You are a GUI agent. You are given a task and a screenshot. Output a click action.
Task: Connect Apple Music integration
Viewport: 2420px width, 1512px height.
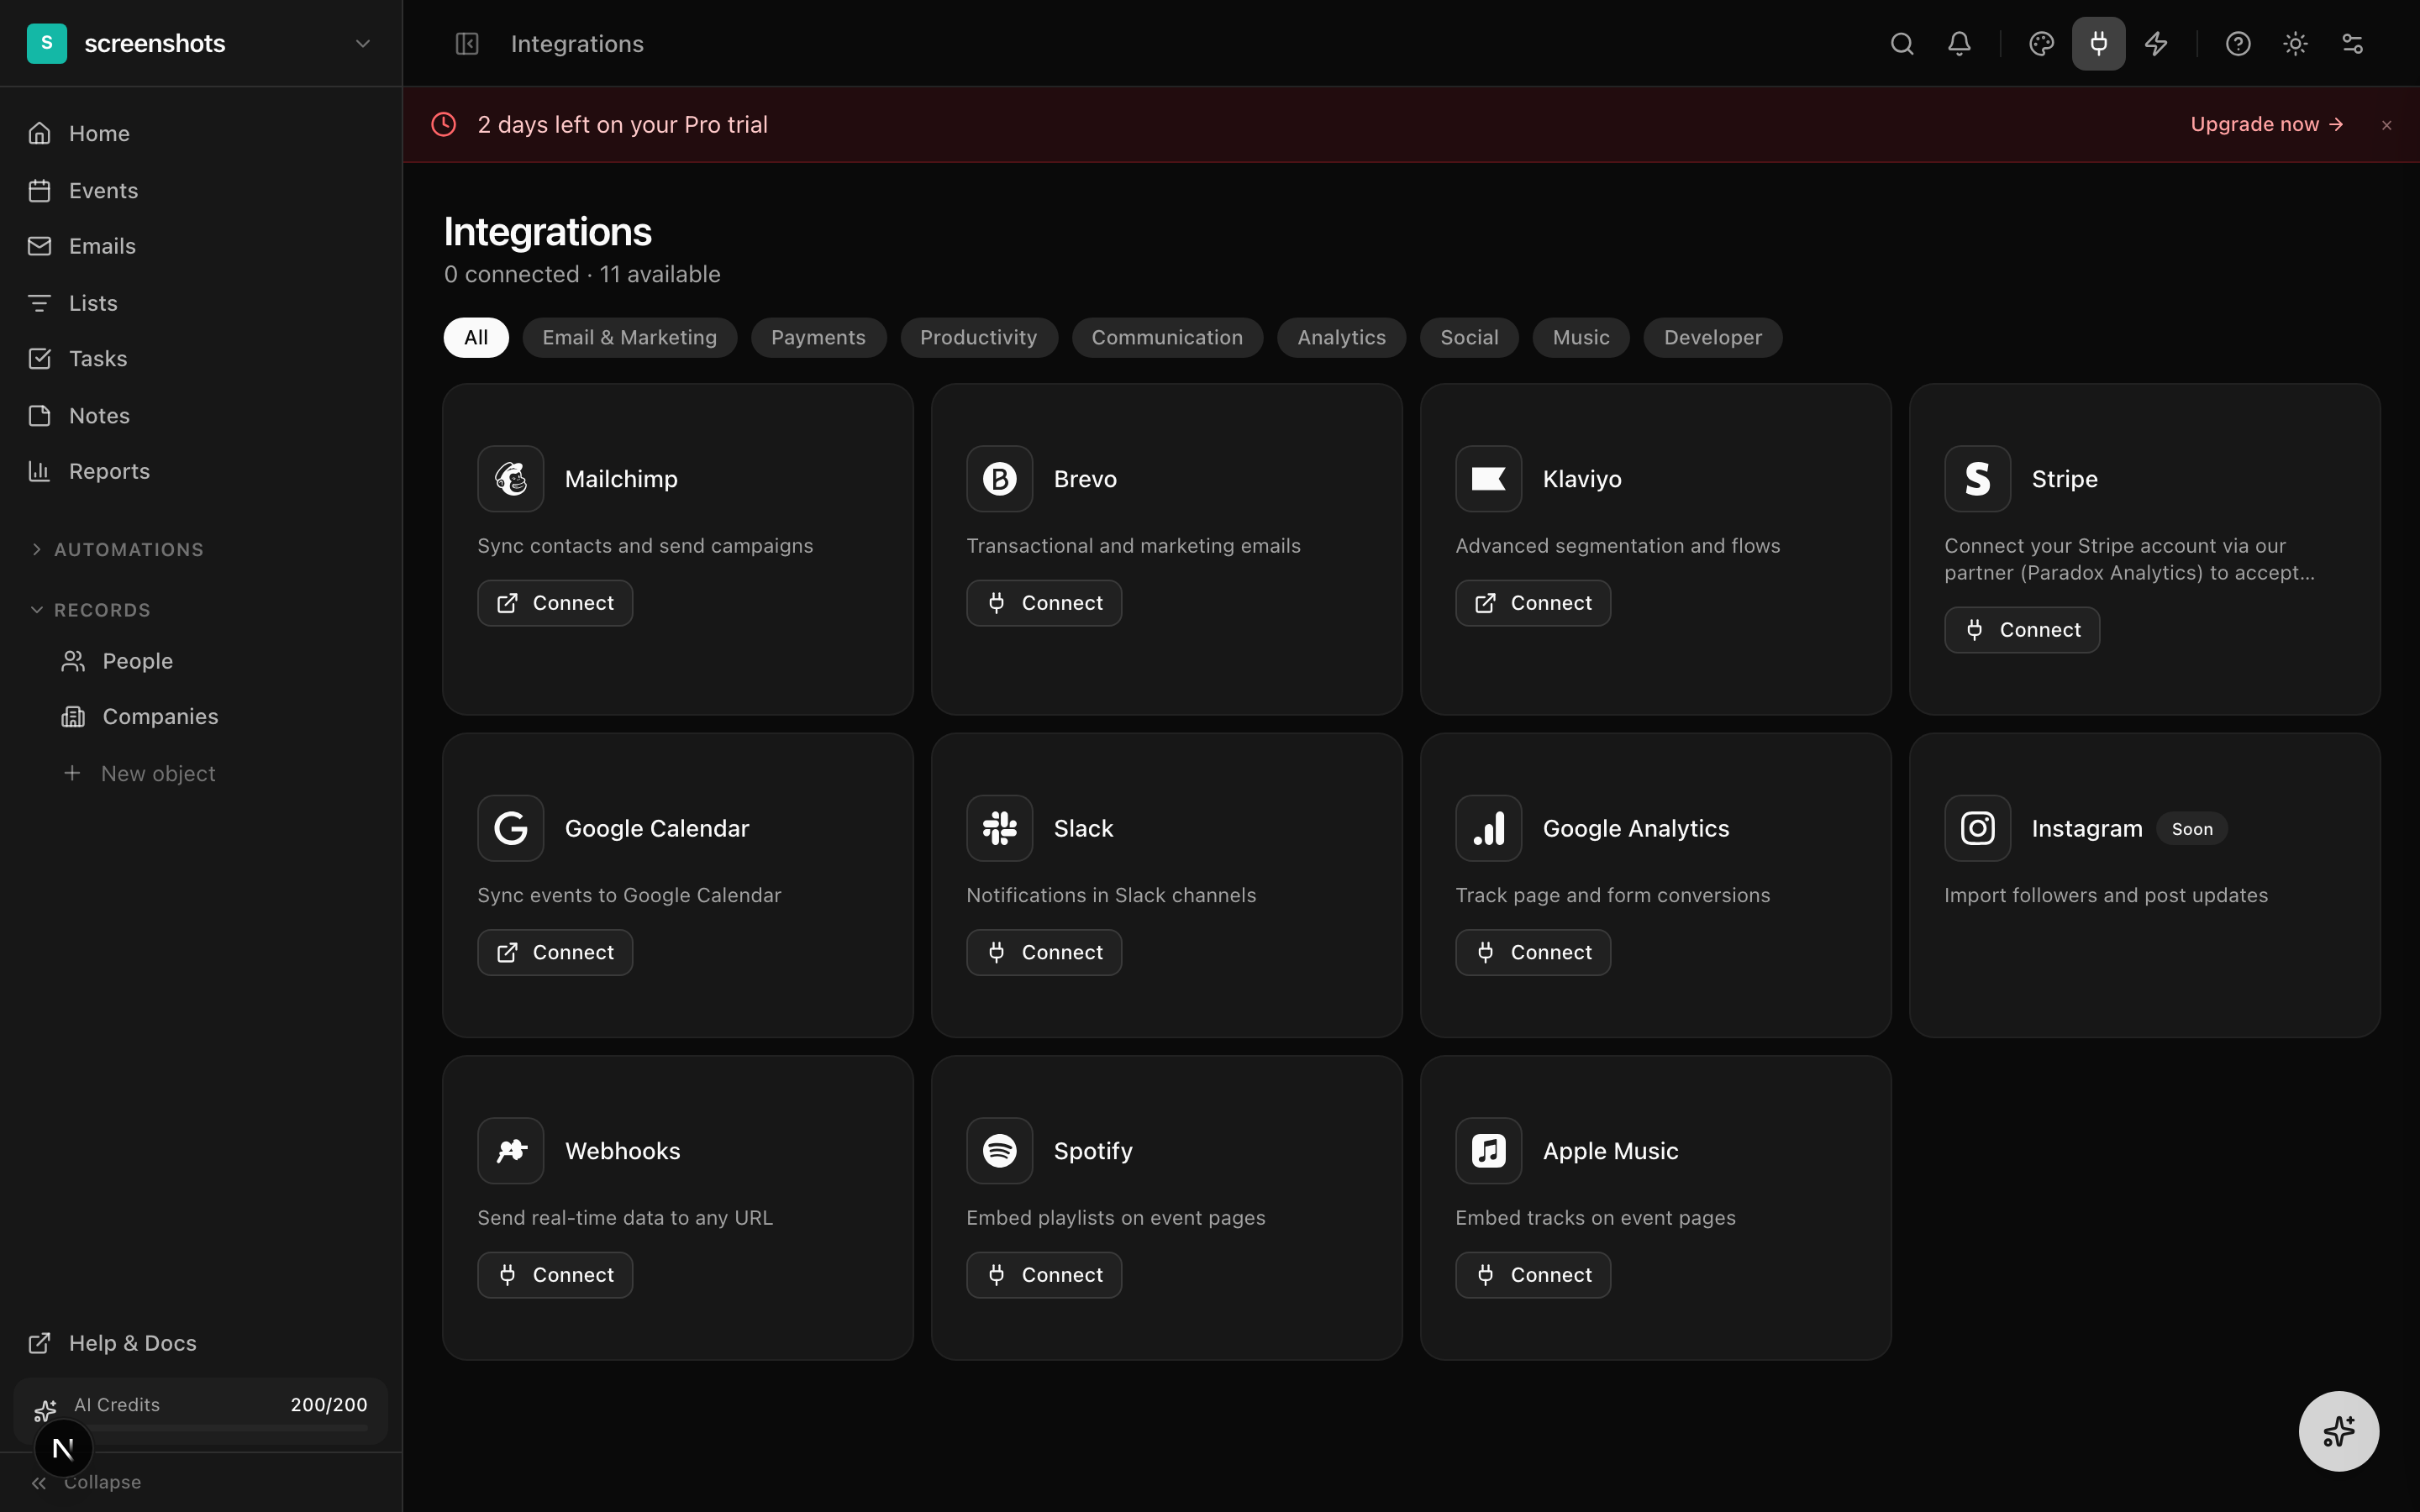coord(1533,1275)
